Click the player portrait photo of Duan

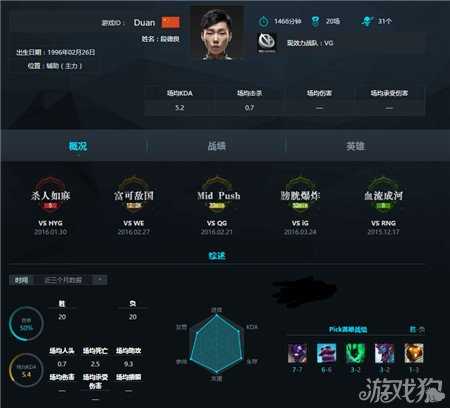[217, 33]
